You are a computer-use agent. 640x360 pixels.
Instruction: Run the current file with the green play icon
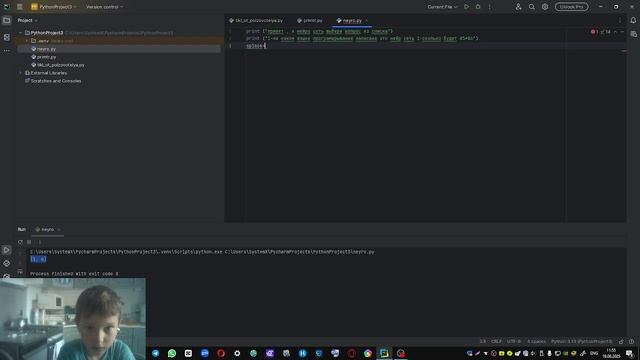(x=467, y=7)
